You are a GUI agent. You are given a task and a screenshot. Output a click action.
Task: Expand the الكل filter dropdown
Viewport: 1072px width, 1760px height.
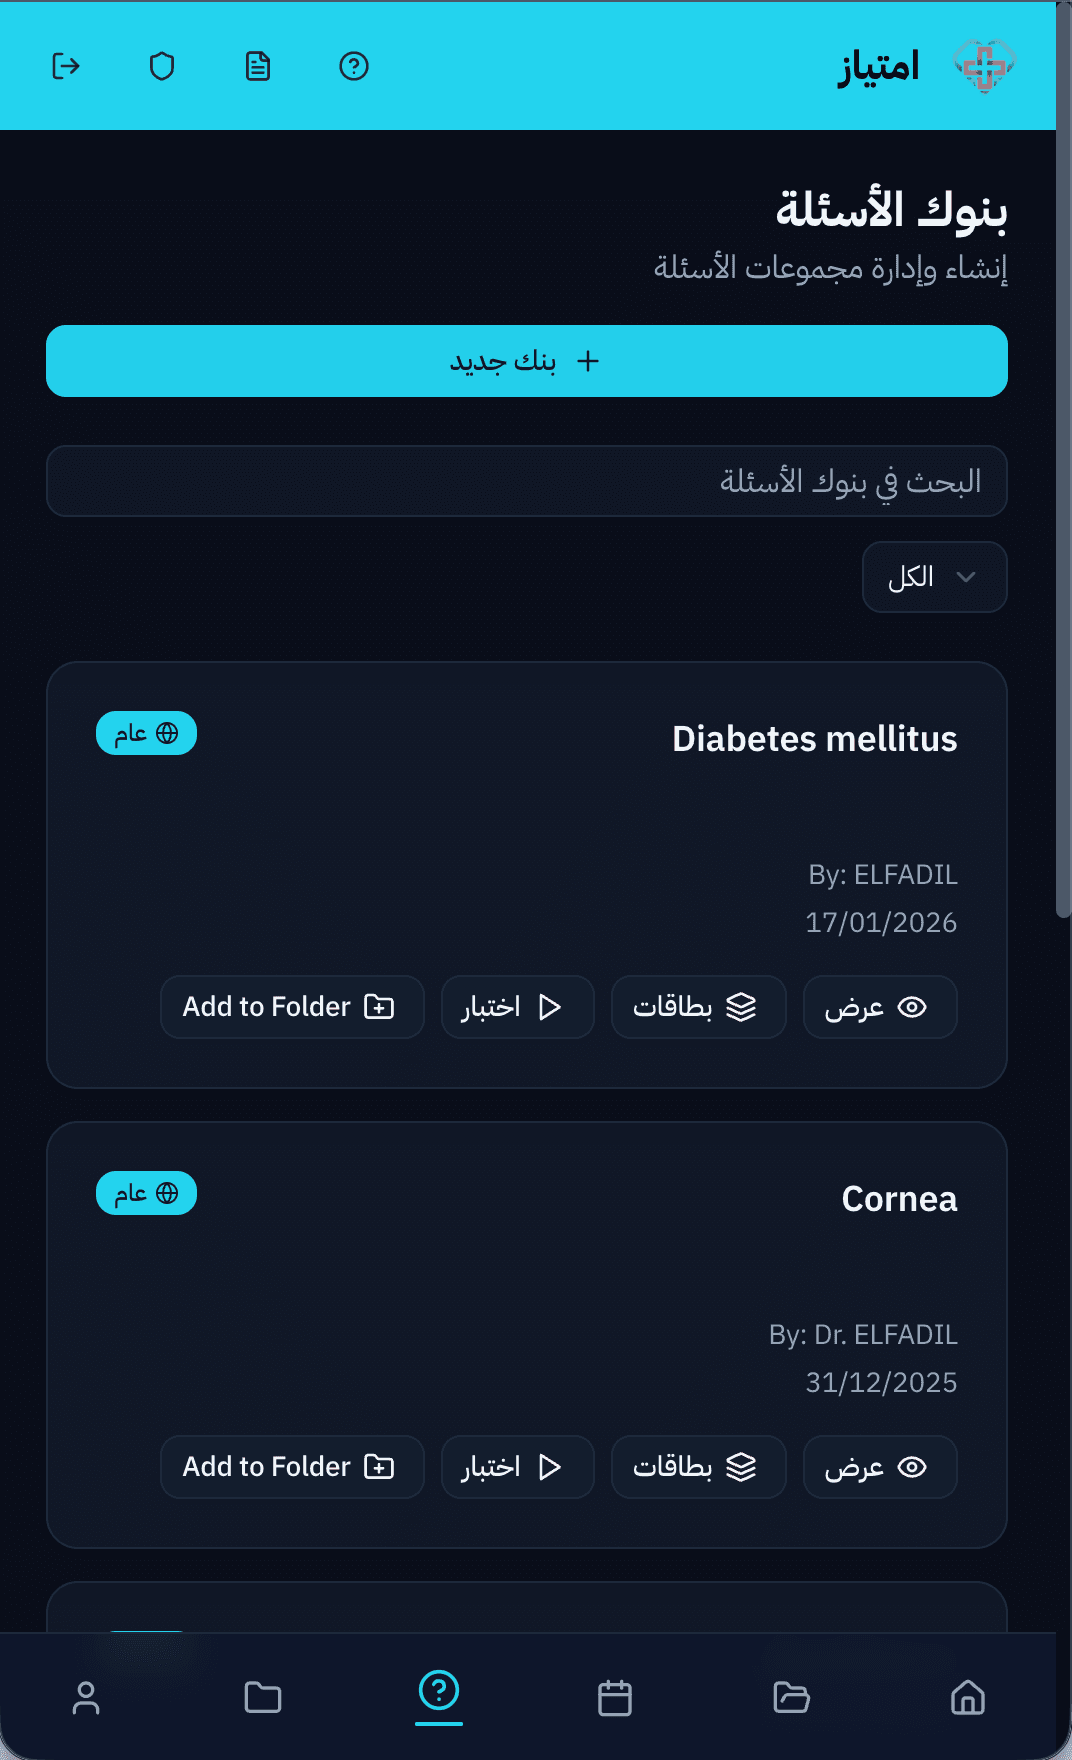(x=934, y=577)
